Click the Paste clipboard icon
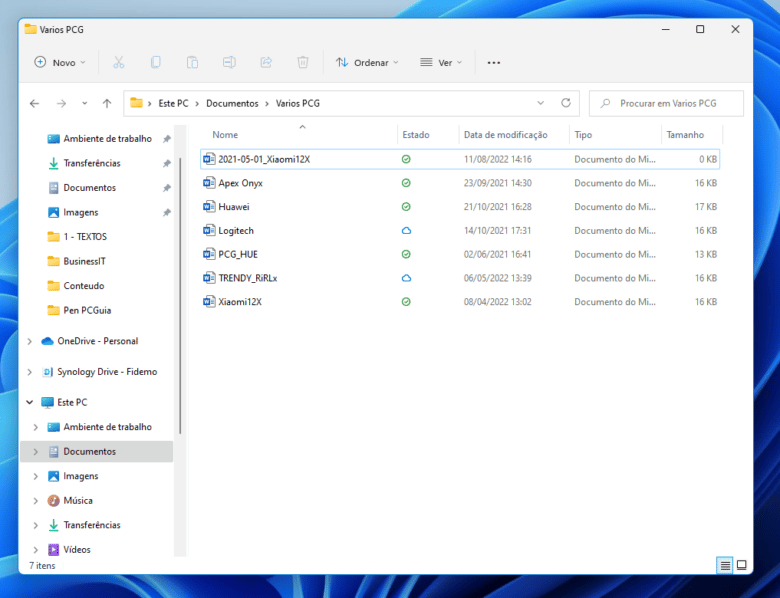The image size is (780, 598). 192,62
